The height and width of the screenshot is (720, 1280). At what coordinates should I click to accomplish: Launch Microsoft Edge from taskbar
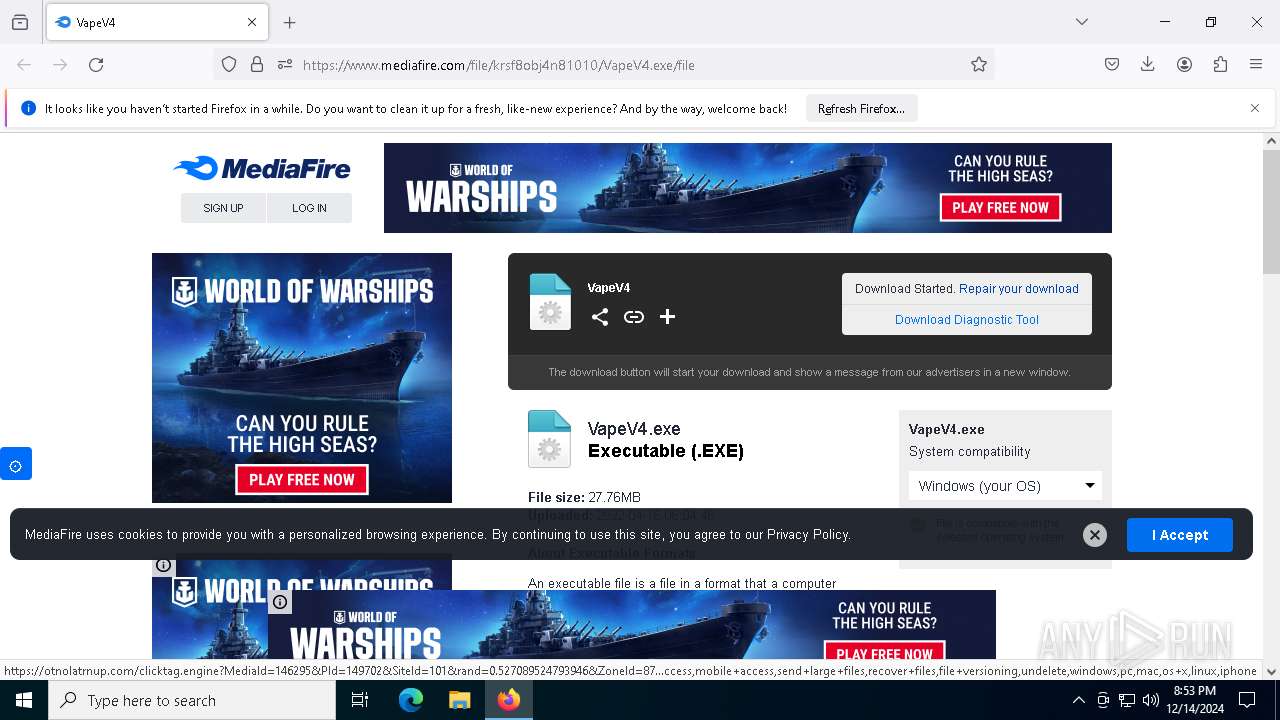coord(411,700)
